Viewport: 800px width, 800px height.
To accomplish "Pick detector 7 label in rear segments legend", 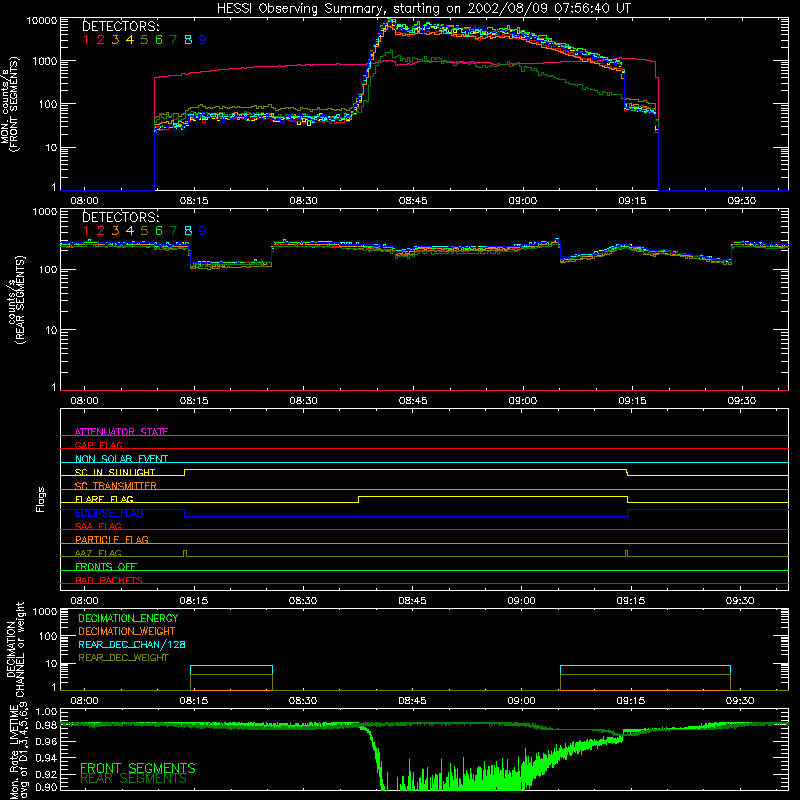I will [173, 231].
